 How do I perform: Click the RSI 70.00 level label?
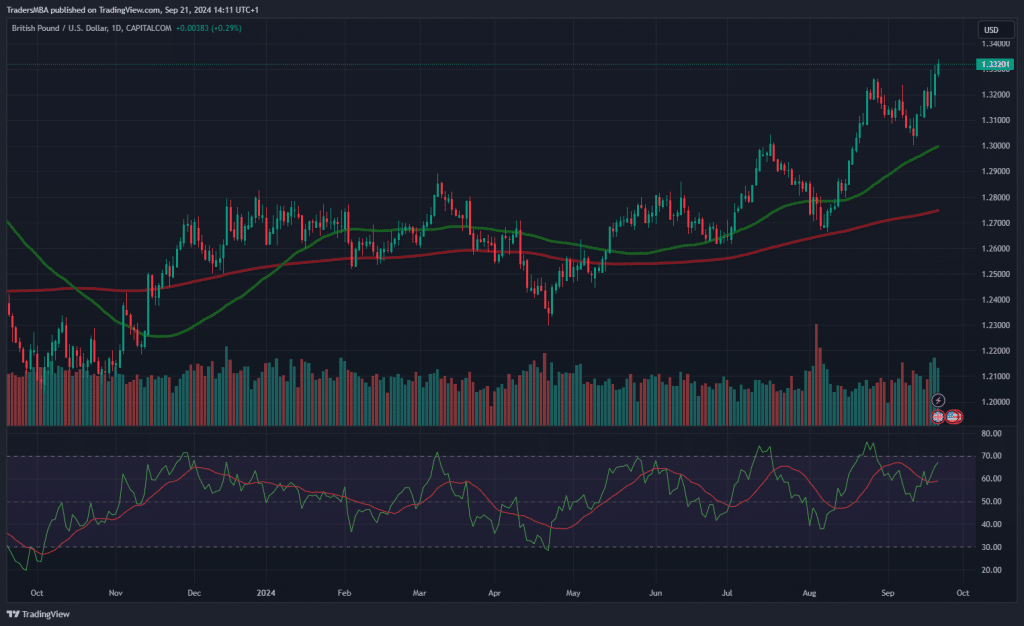point(992,457)
